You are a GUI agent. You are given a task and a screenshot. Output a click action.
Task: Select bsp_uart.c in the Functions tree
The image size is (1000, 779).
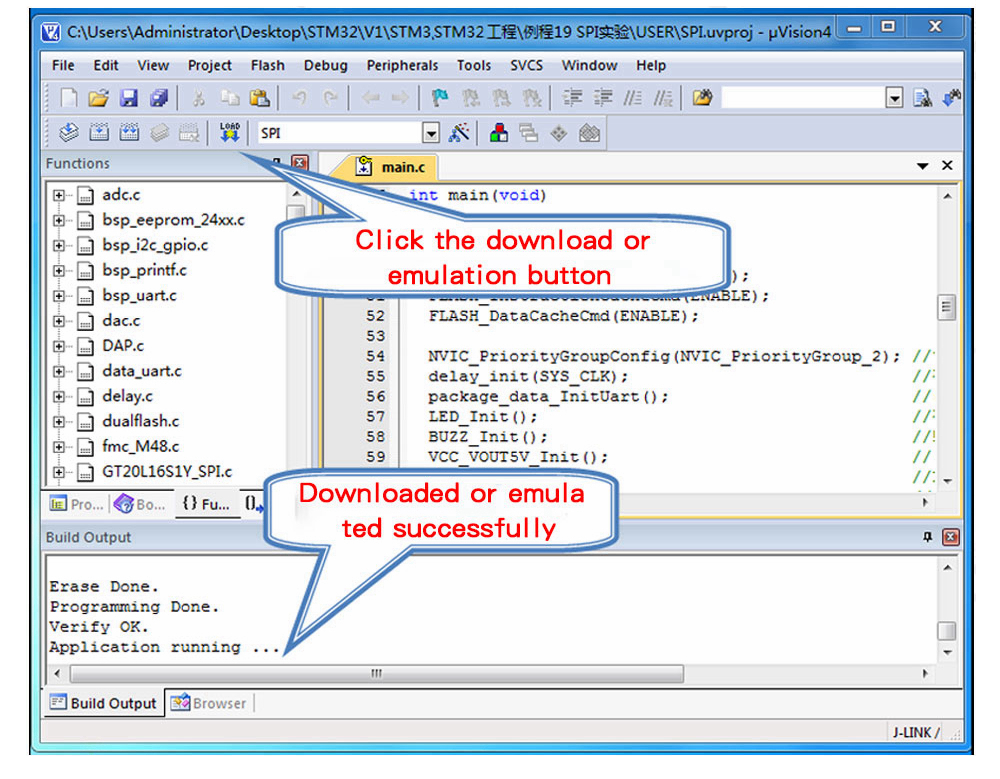pos(140,295)
